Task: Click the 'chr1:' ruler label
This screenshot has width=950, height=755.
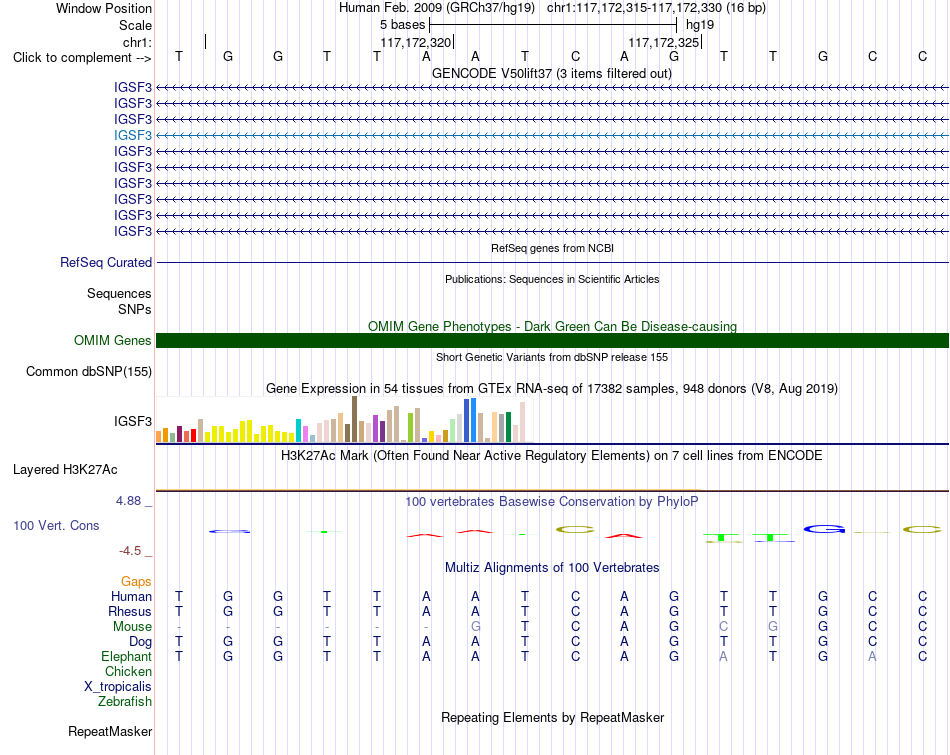Action: (x=137, y=42)
